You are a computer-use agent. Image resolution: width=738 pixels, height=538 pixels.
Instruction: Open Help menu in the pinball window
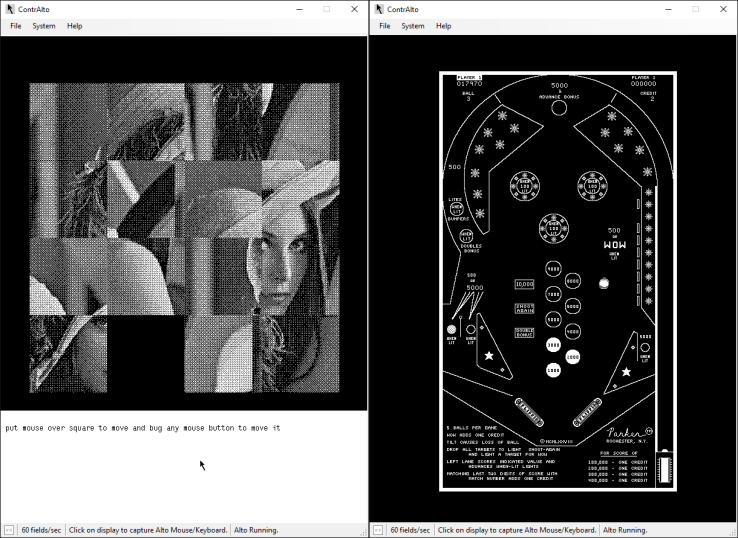coord(443,26)
